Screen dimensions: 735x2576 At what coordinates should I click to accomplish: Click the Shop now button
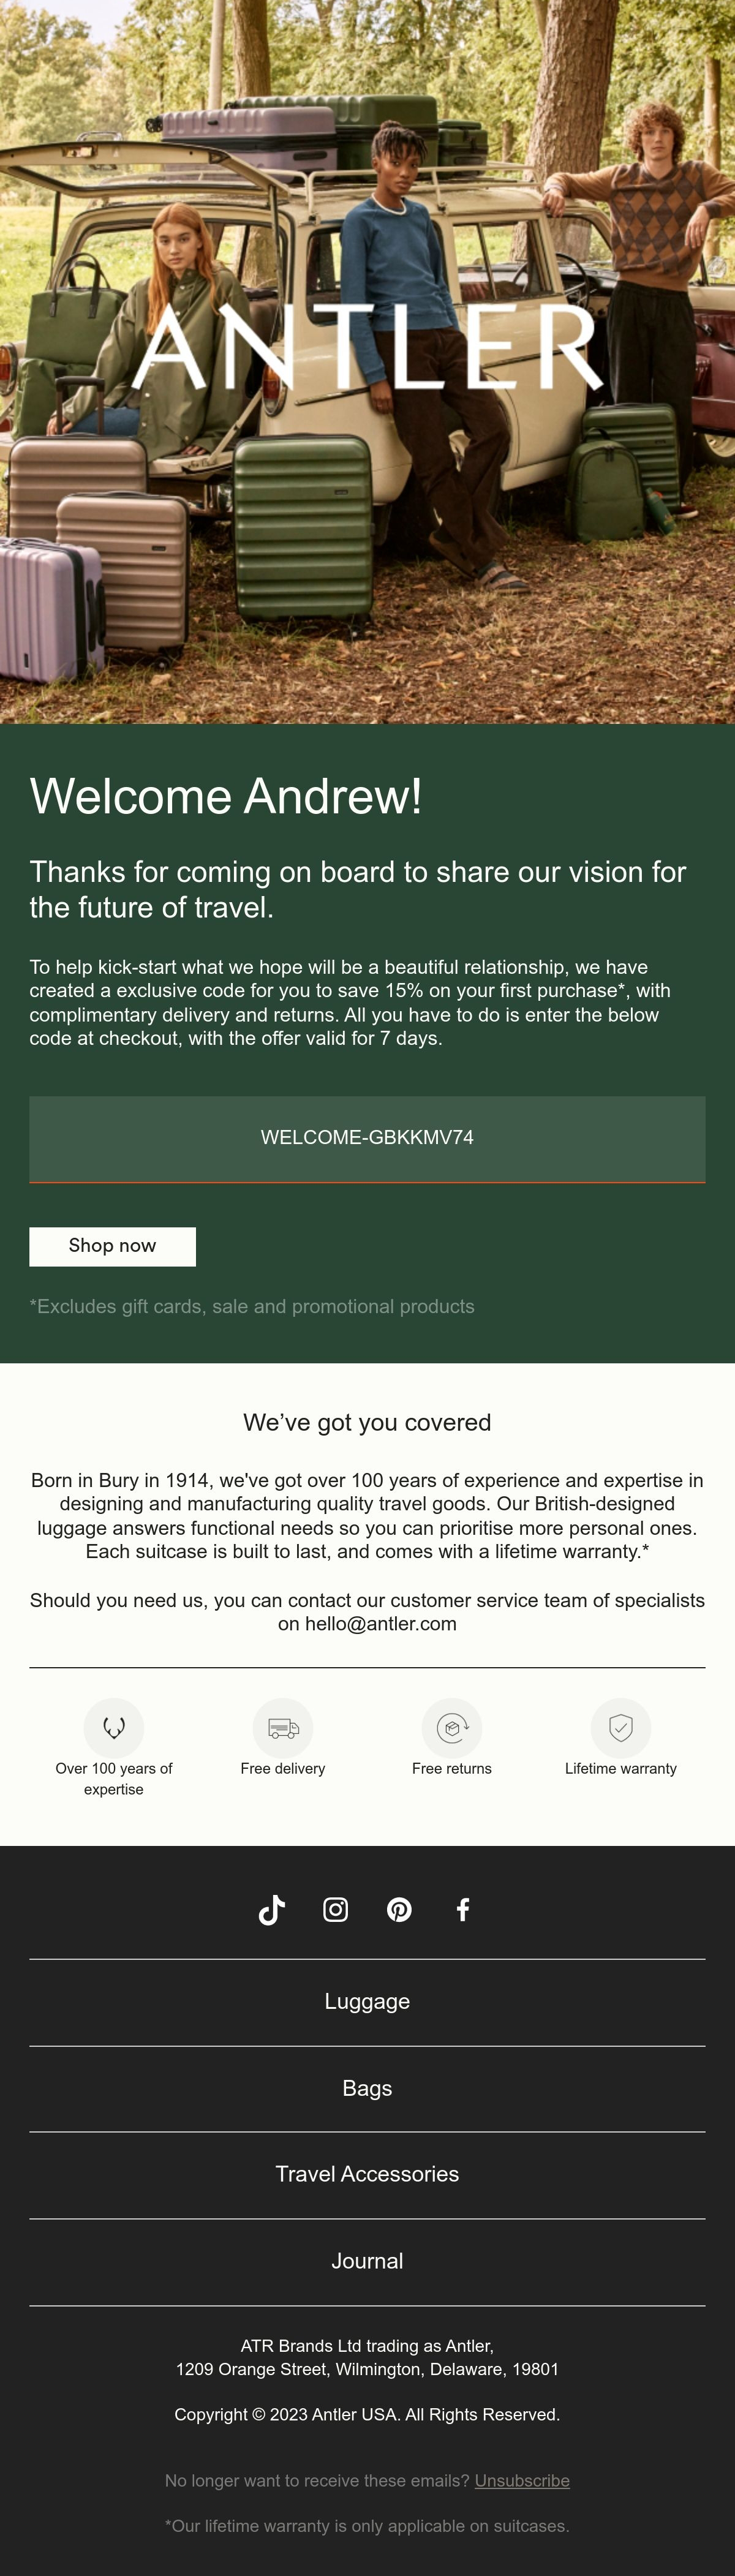click(x=113, y=1246)
